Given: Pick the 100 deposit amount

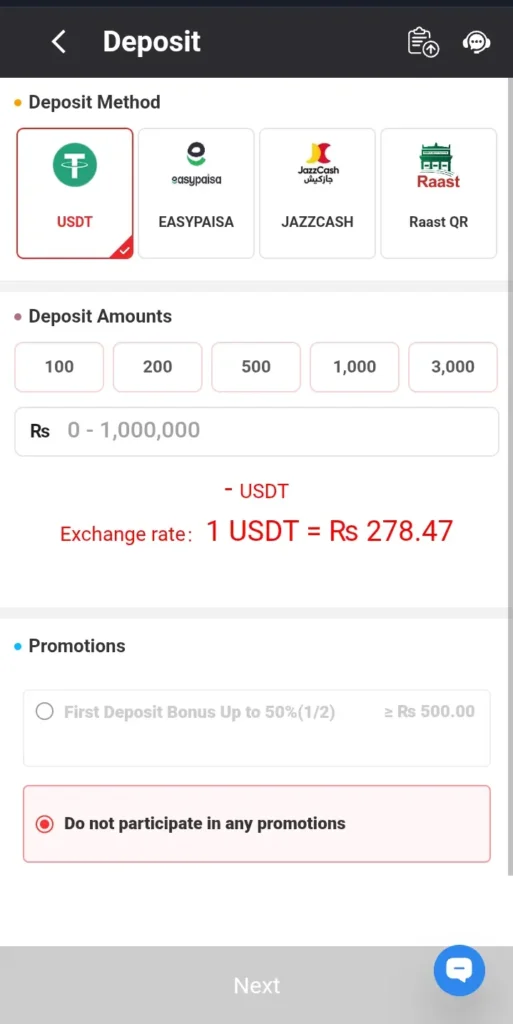Looking at the screenshot, I should (59, 367).
